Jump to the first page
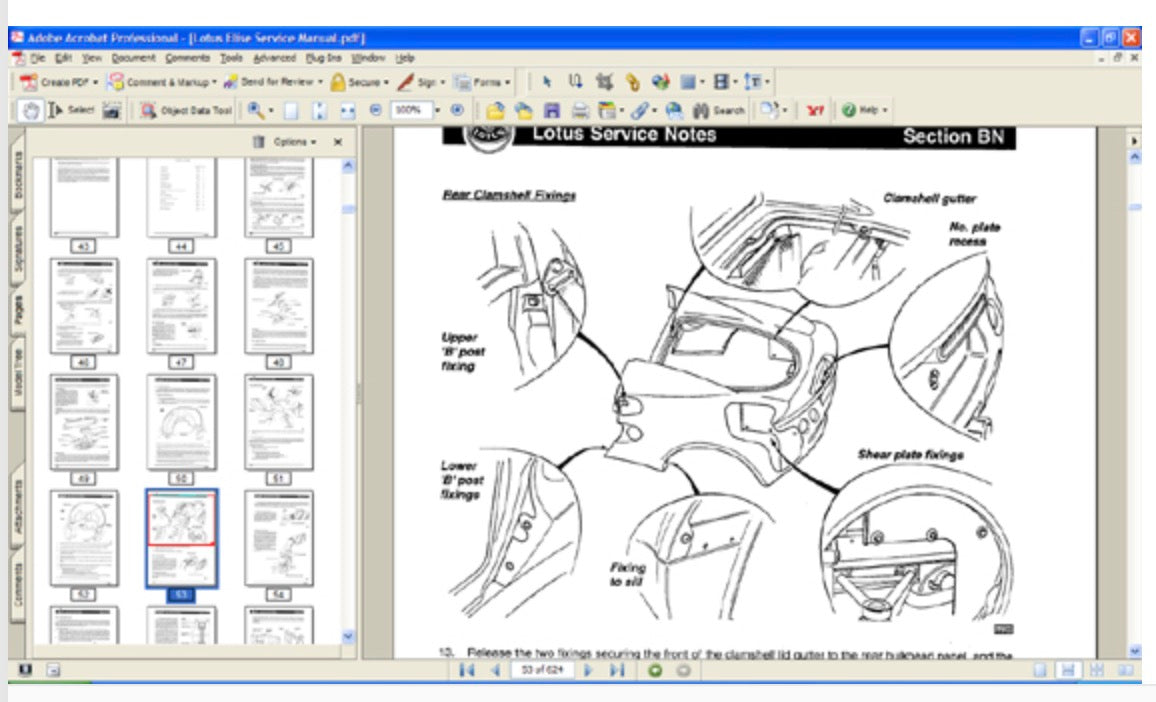Screen dimensions: 1156x702 point(466,670)
